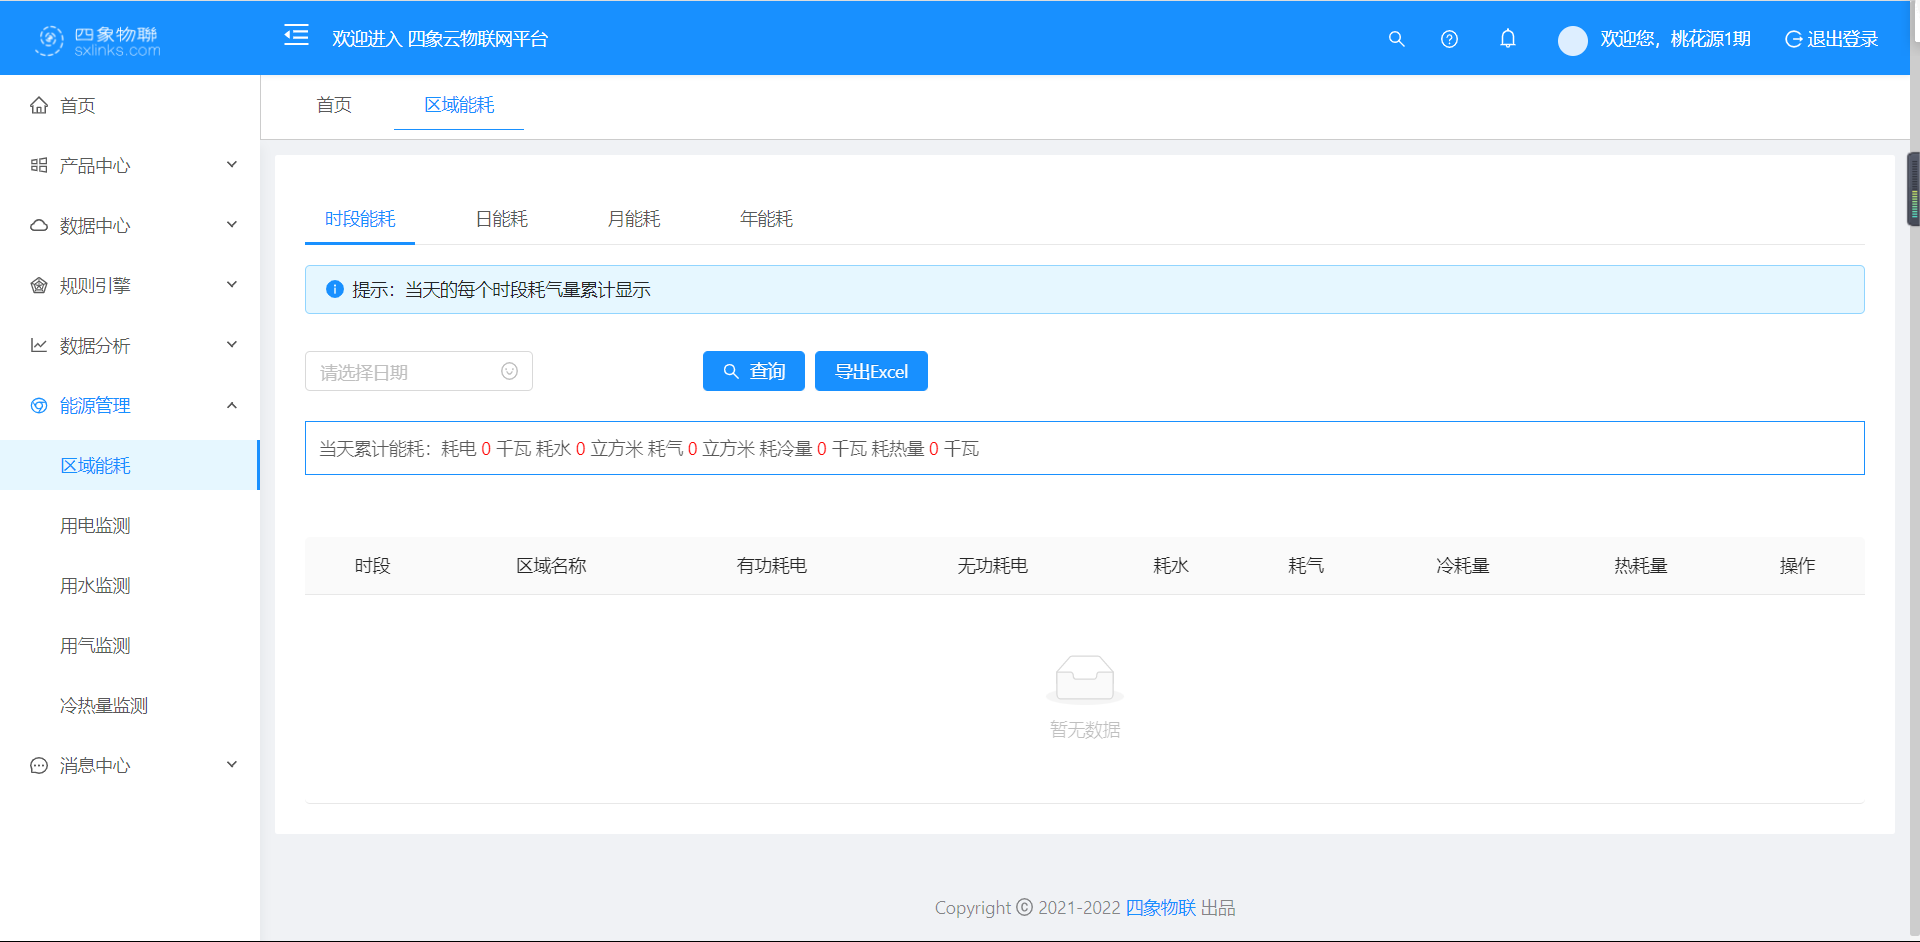This screenshot has height=942, width=1920.
Task: Click the user avatar circle
Action: [x=1572, y=40]
